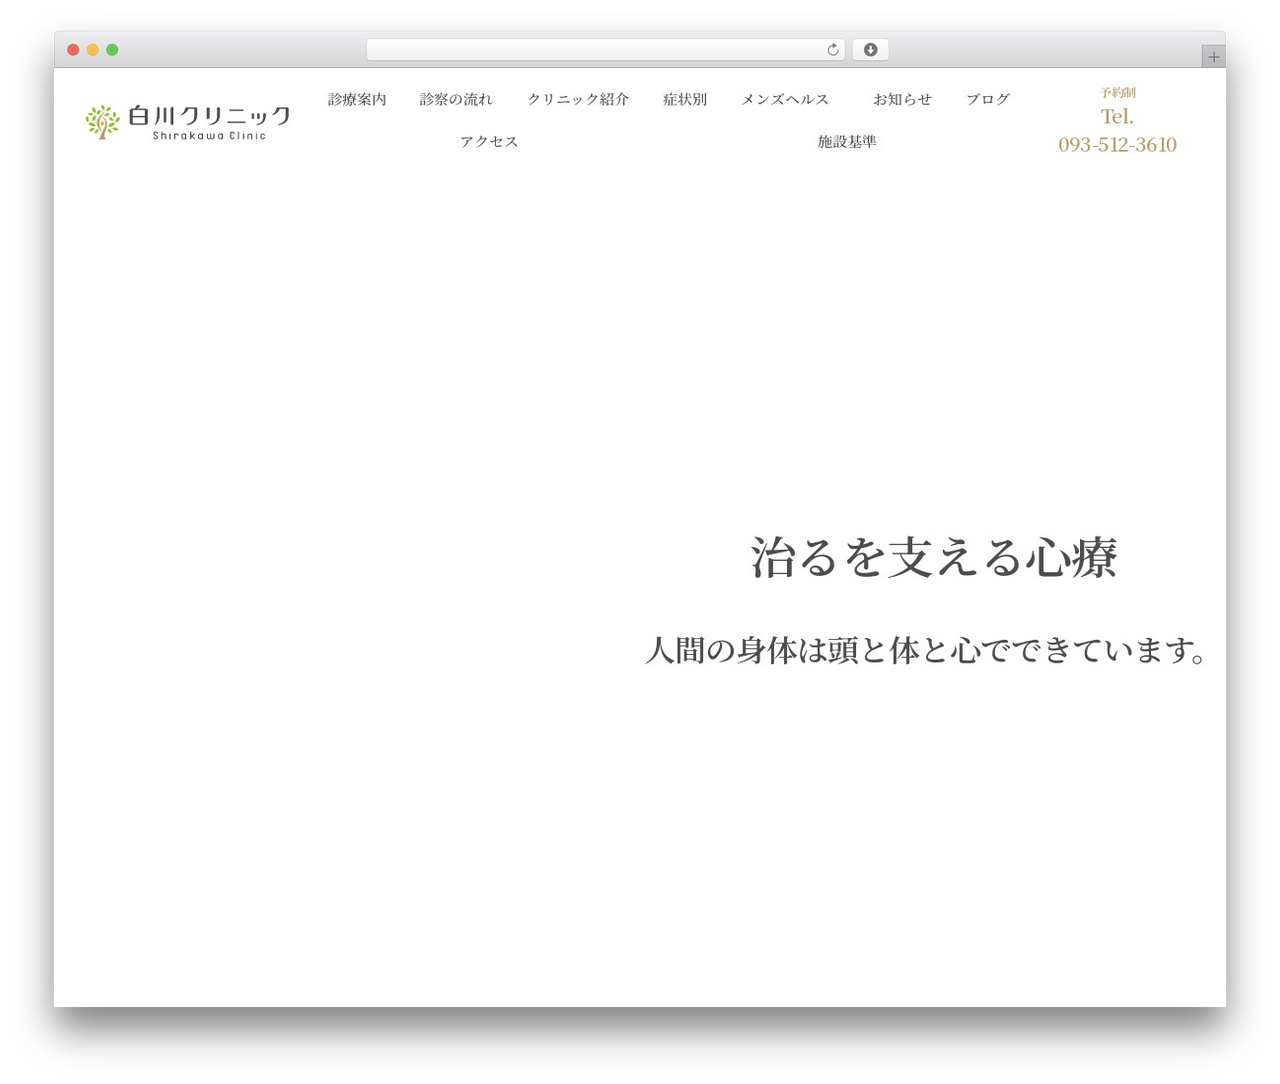Viewport: 1280px width, 1084px height.
Task: Minimize the browser window
Action: pos(93,50)
